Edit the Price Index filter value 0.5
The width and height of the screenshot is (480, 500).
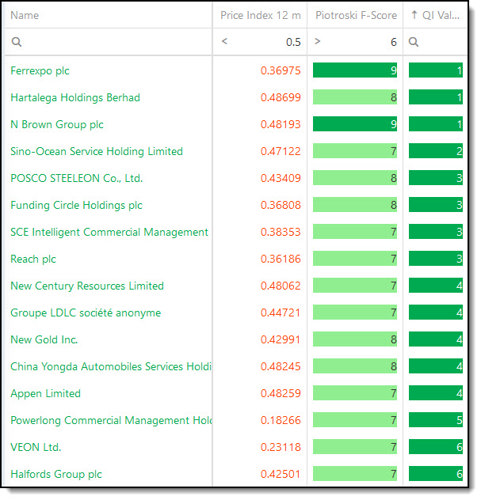coord(293,42)
